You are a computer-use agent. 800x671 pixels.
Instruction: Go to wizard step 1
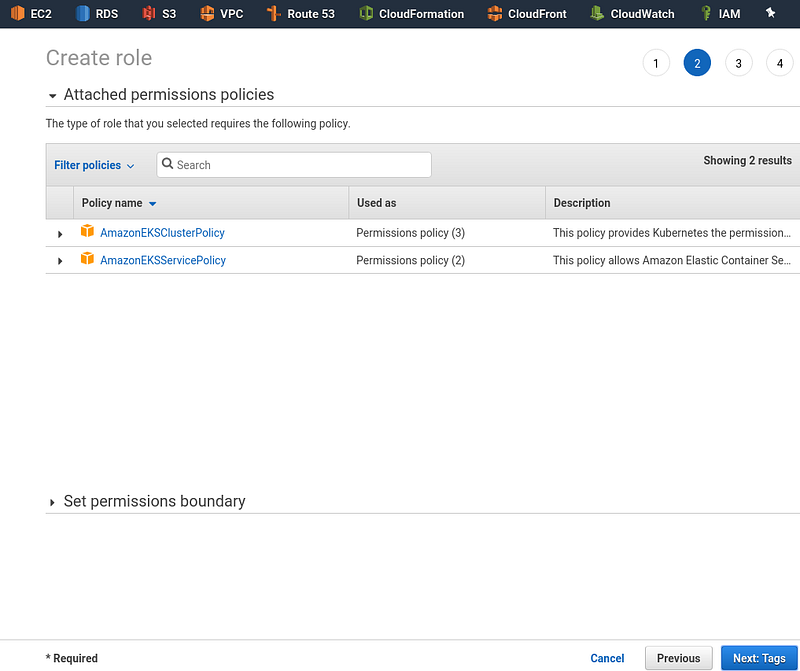(656, 63)
